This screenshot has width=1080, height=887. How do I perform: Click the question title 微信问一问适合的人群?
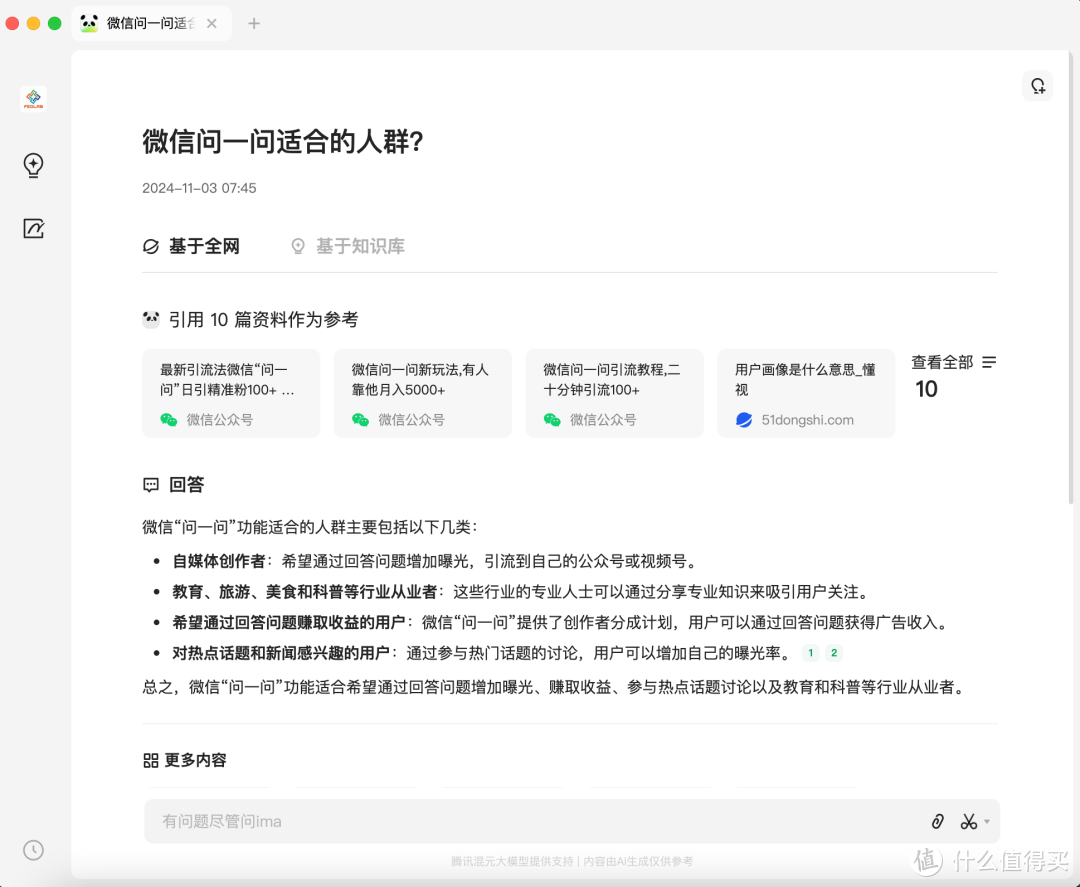click(x=282, y=142)
